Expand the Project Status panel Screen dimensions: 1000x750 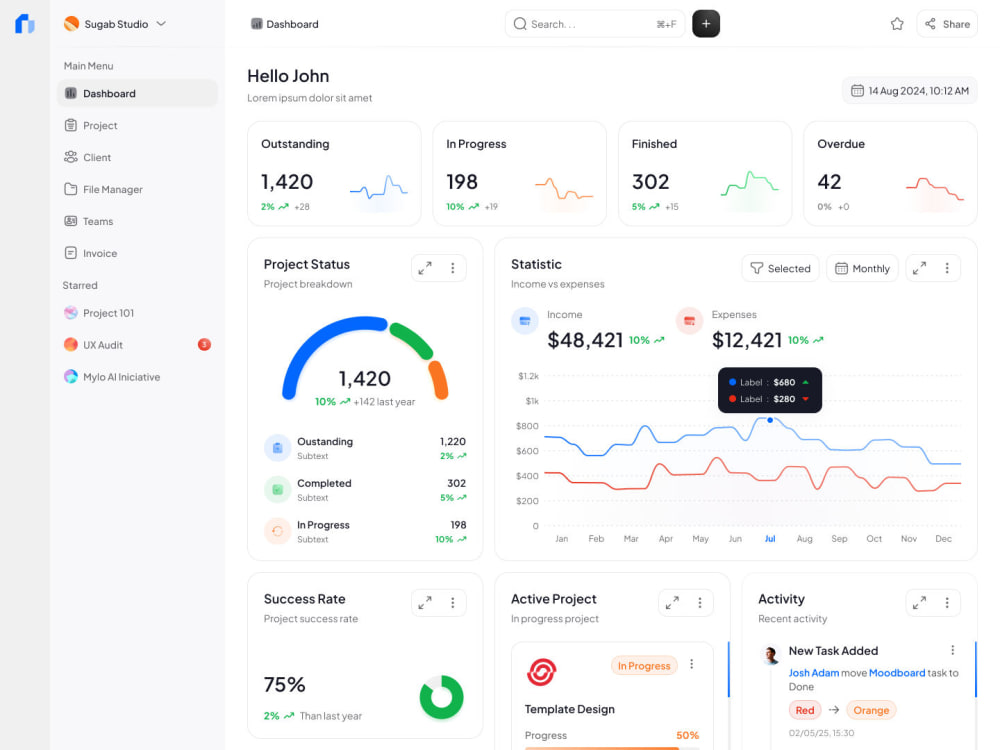coord(425,268)
